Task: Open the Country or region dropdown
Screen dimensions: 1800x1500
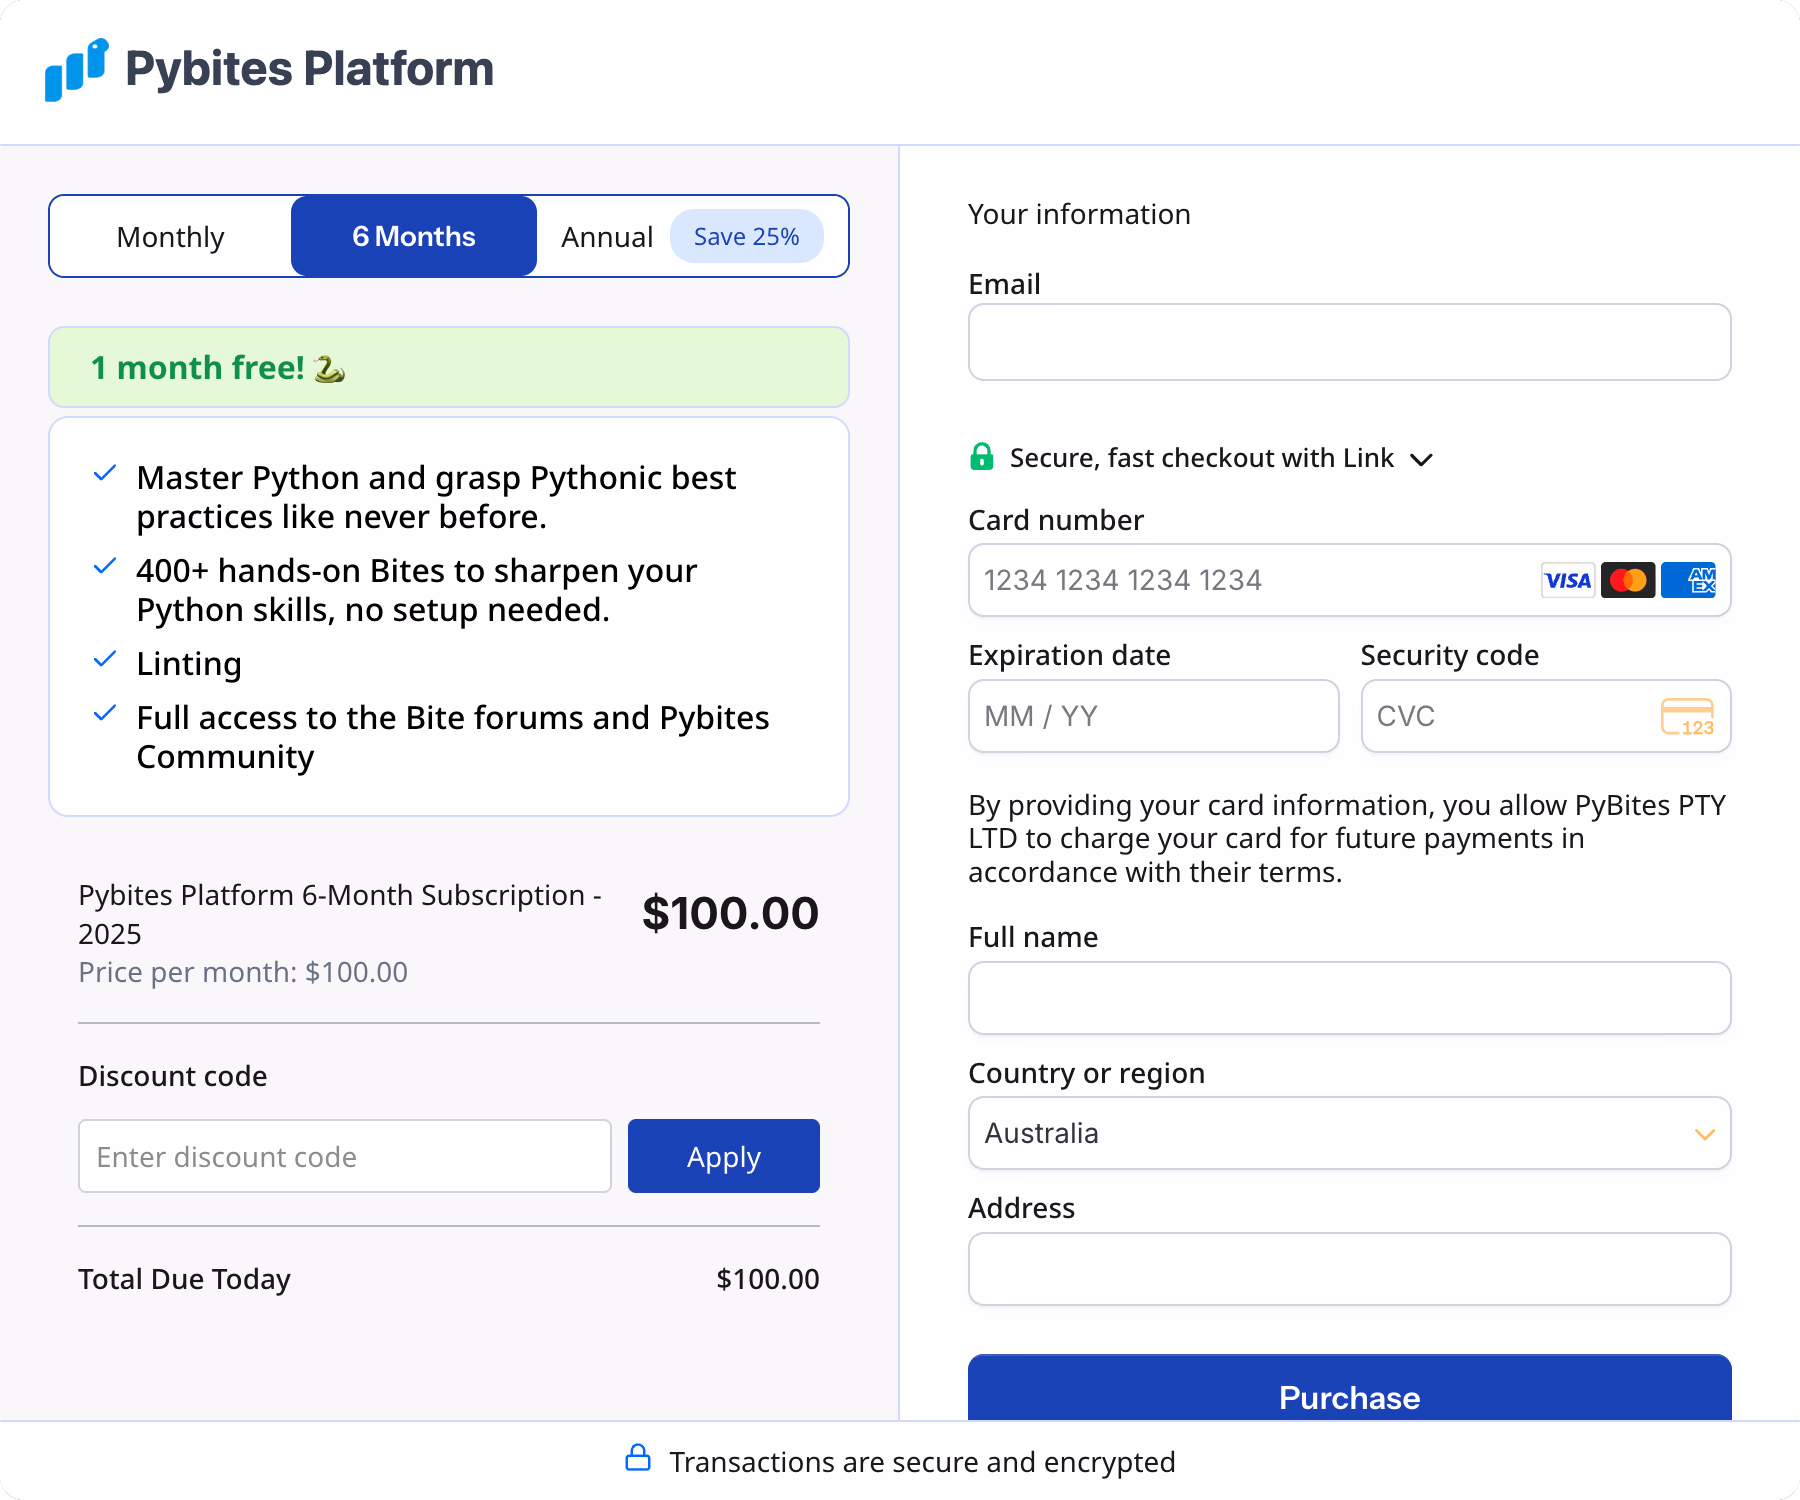Action: click(1350, 1133)
